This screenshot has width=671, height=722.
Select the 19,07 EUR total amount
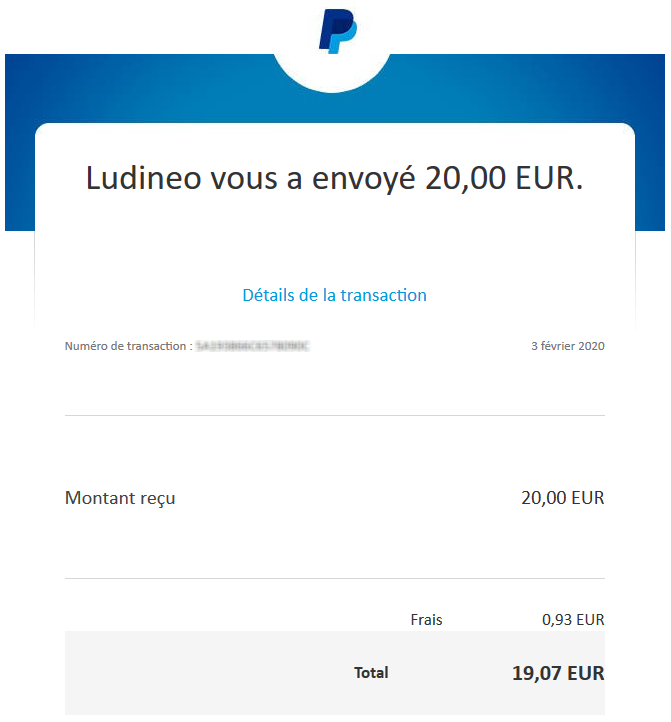(x=558, y=673)
